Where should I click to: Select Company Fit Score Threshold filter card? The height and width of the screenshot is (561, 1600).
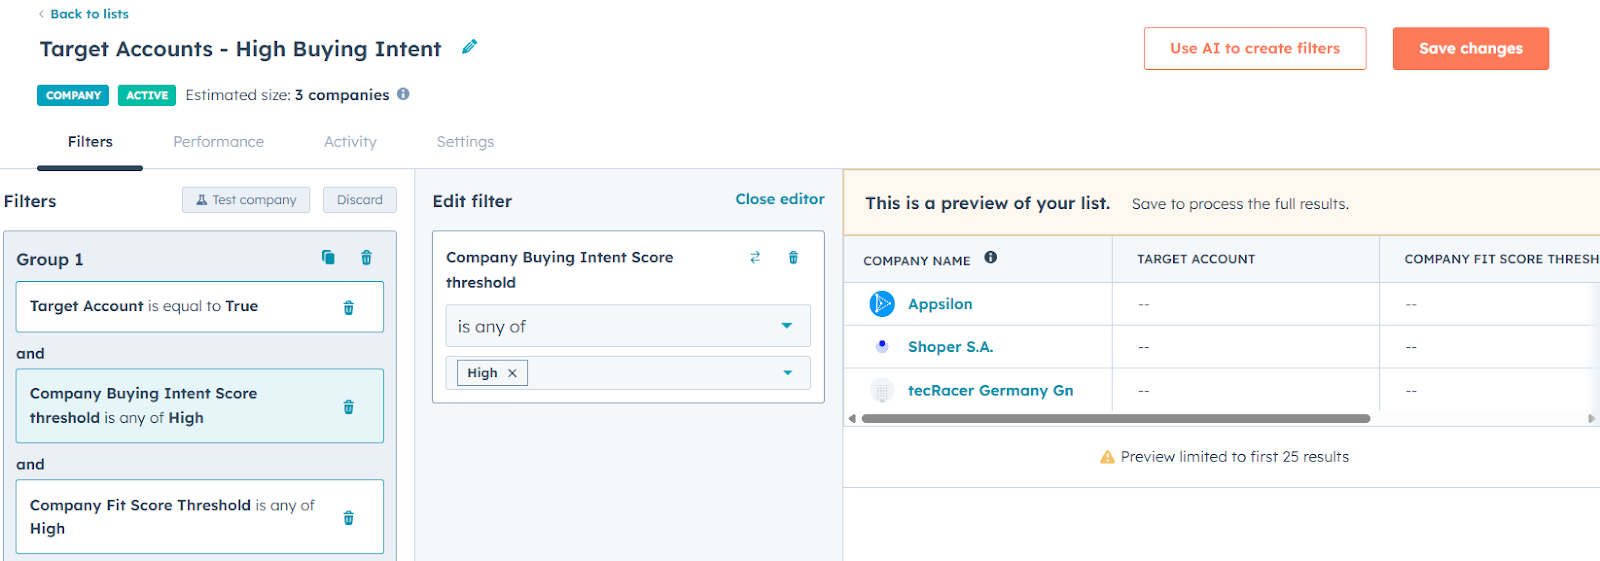[200, 517]
